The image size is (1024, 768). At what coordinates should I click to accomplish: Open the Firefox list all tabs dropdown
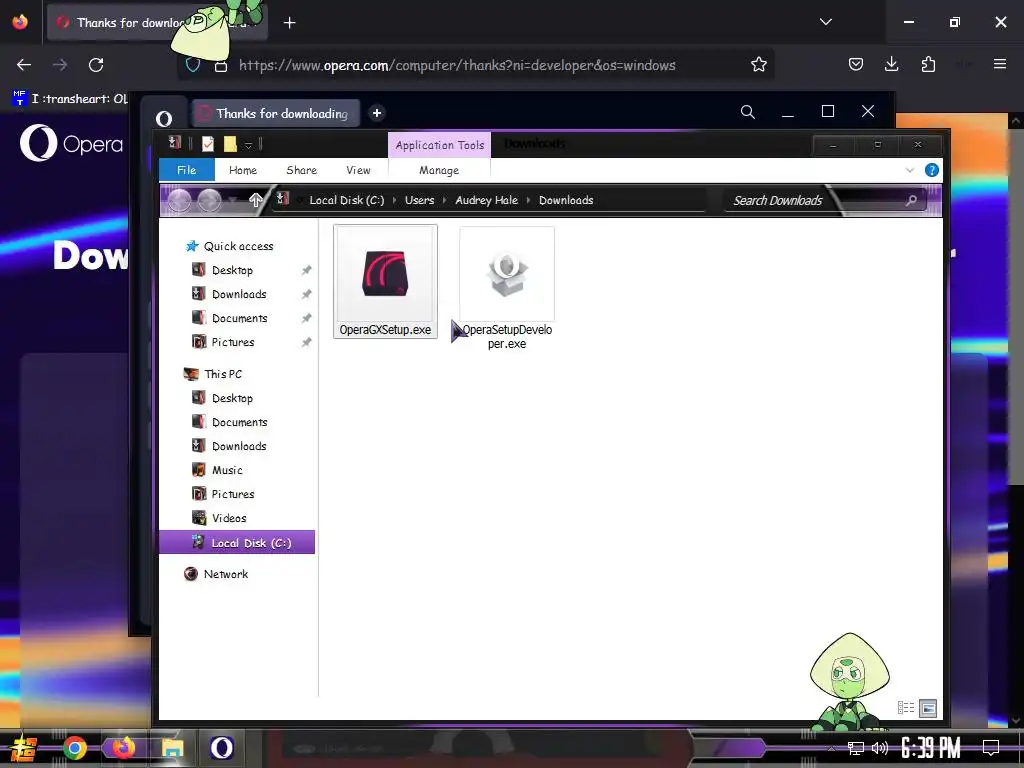click(x=825, y=22)
